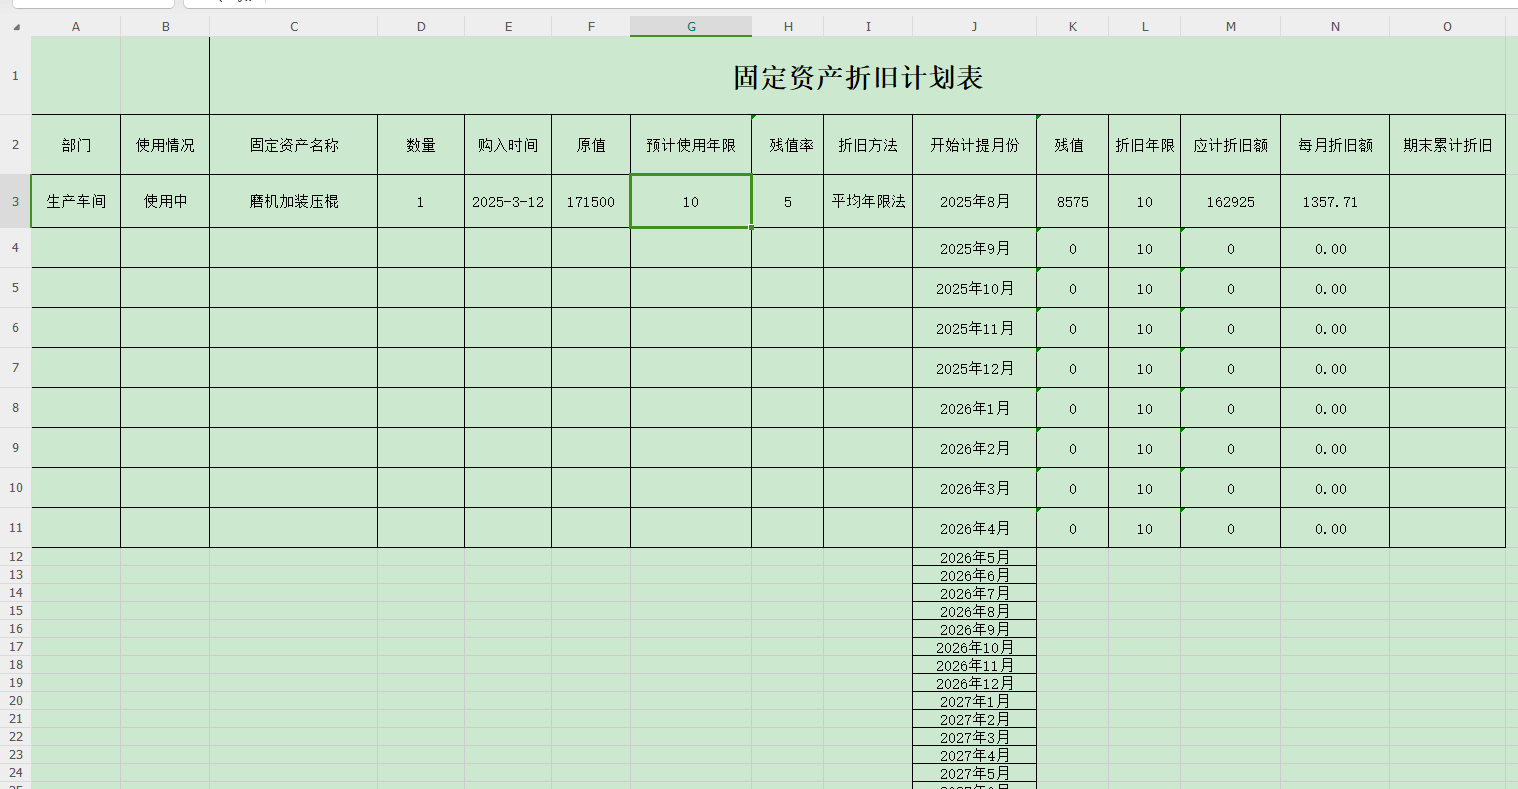Select the 应计折旧额 cell with 162925
This screenshot has width=1518, height=789.
[x=1230, y=202]
